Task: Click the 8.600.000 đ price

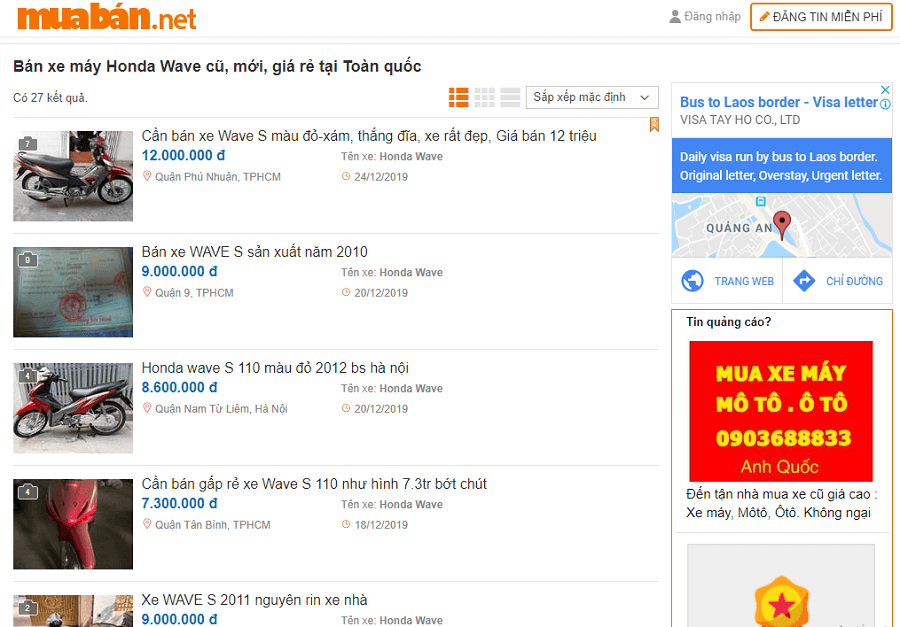Action: click(x=179, y=388)
